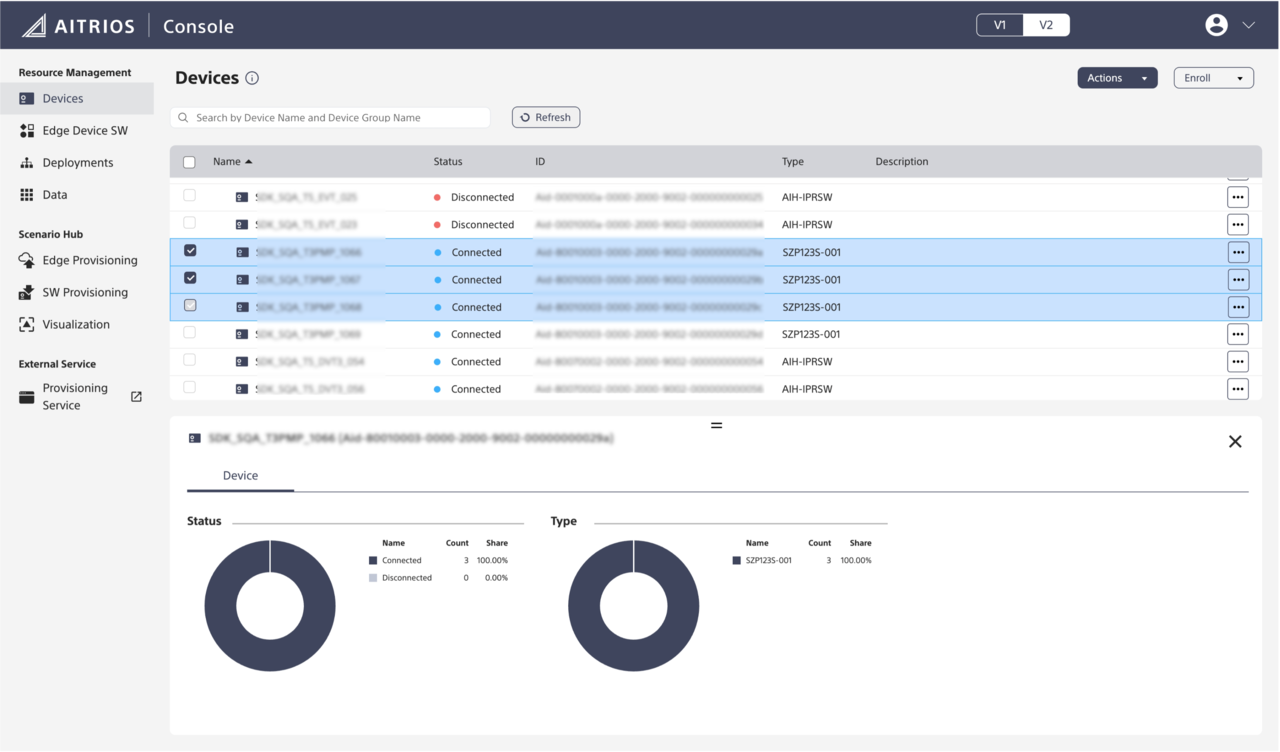
Task: Click the Edge Device SW sidebar icon
Action: [27, 130]
